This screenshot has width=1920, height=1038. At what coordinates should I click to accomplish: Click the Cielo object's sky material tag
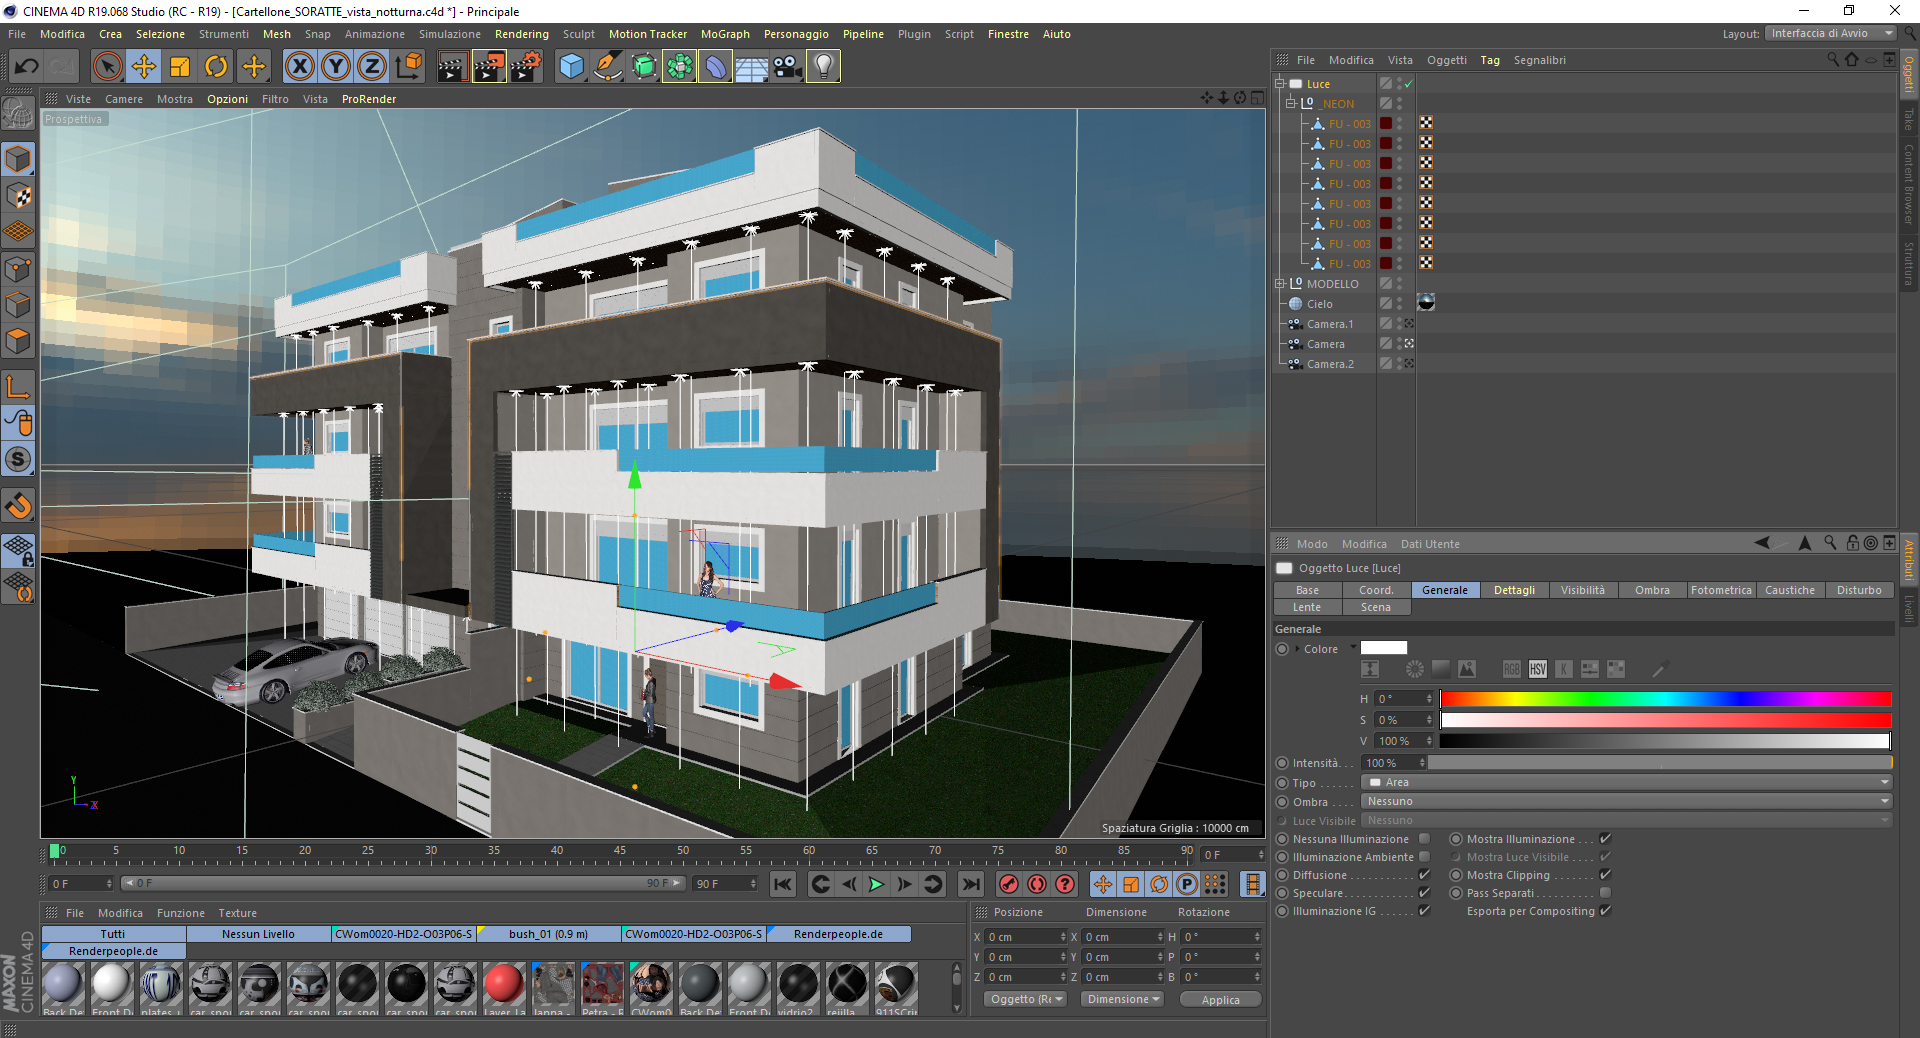[x=1426, y=303]
